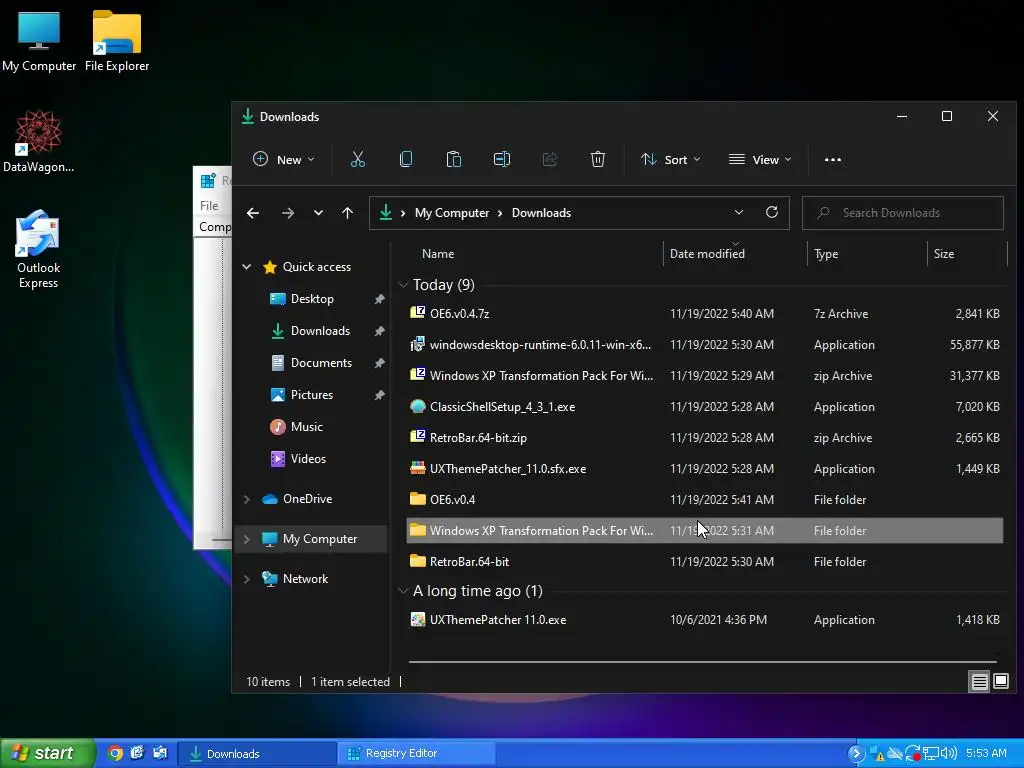Open the File menu in Registry Editor window
The height and width of the screenshot is (768, 1024).
pos(209,206)
